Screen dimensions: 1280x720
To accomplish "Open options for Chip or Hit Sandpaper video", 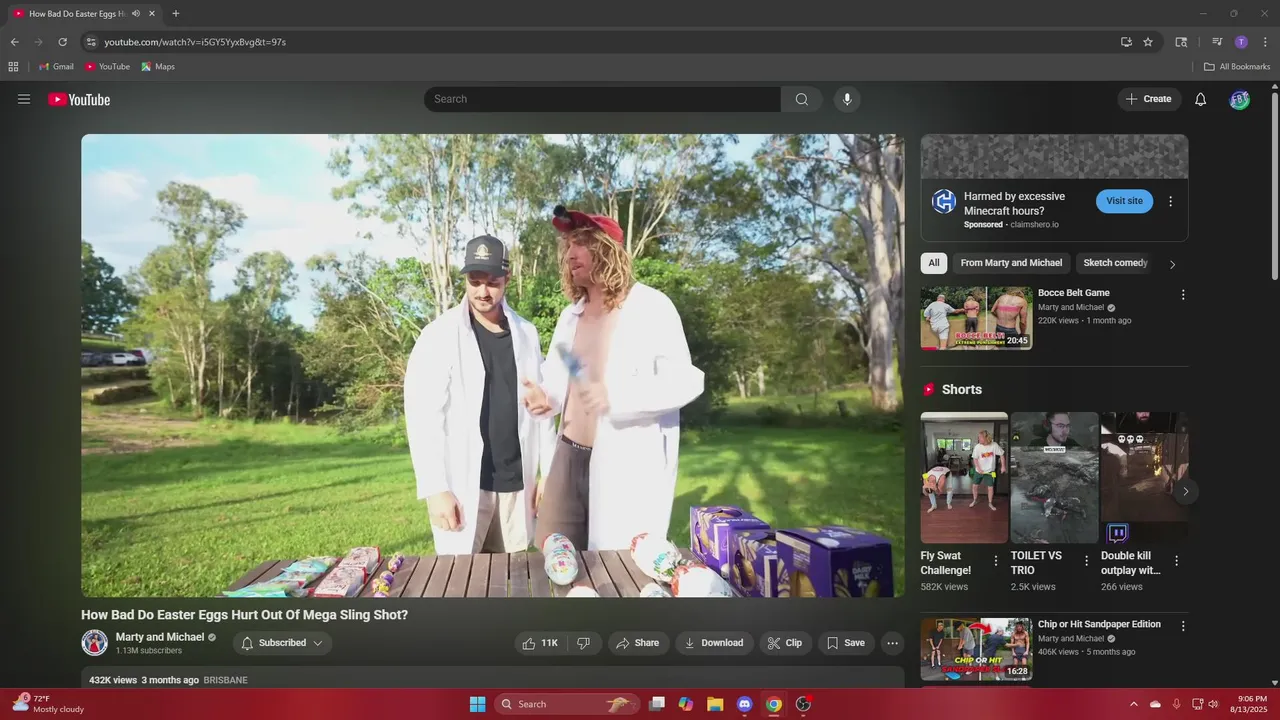I will coord(1183,626).
